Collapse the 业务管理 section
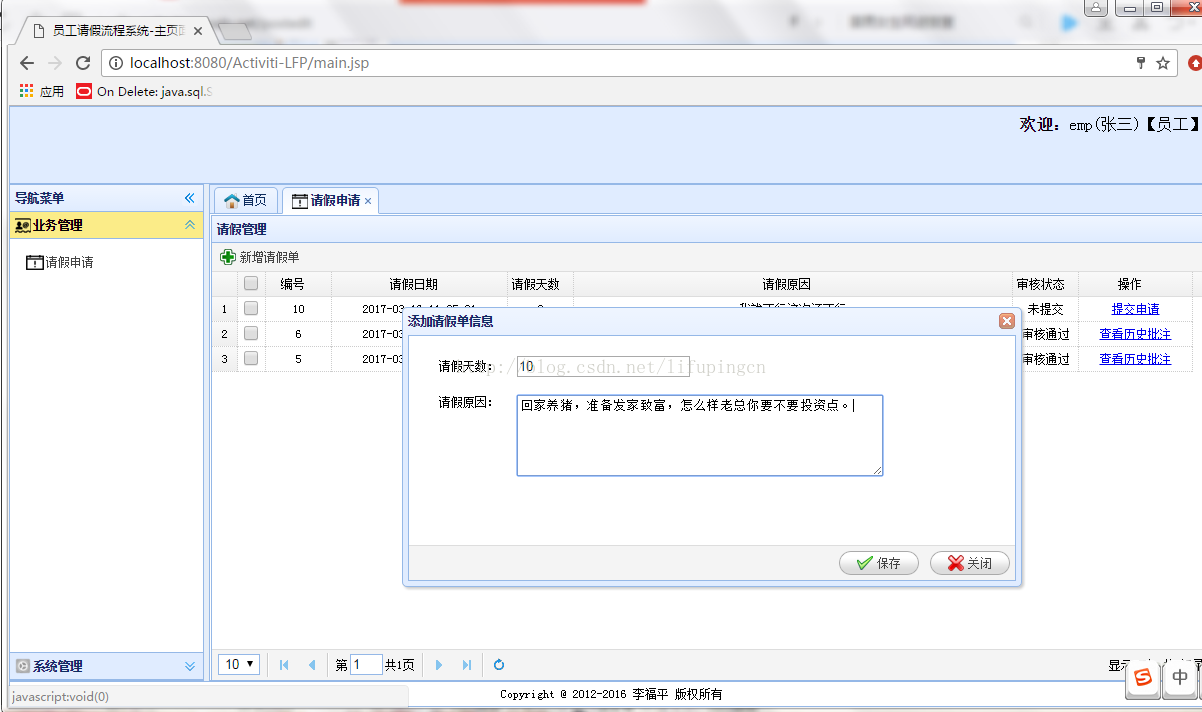The width and height of the screenshot is (1202, 712). click(188, 225)
